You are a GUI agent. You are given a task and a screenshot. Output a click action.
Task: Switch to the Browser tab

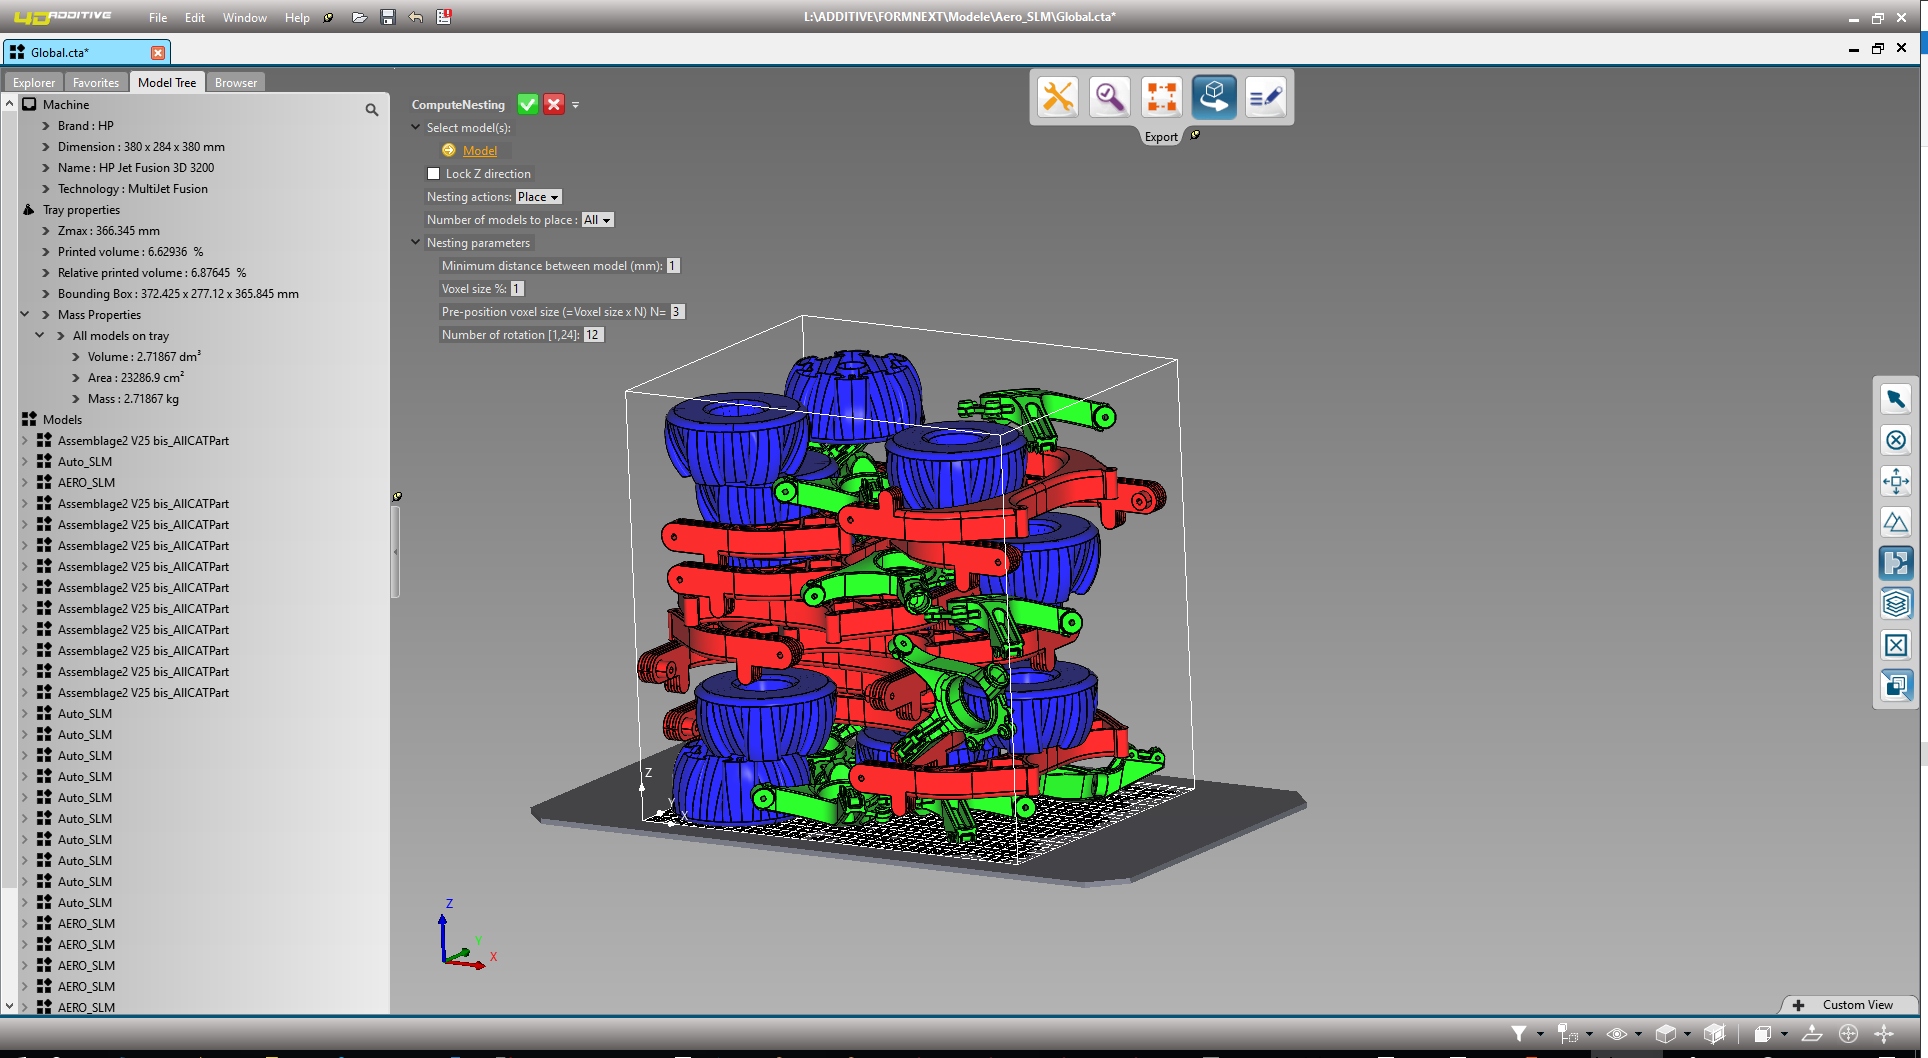[x=235, y=81]
